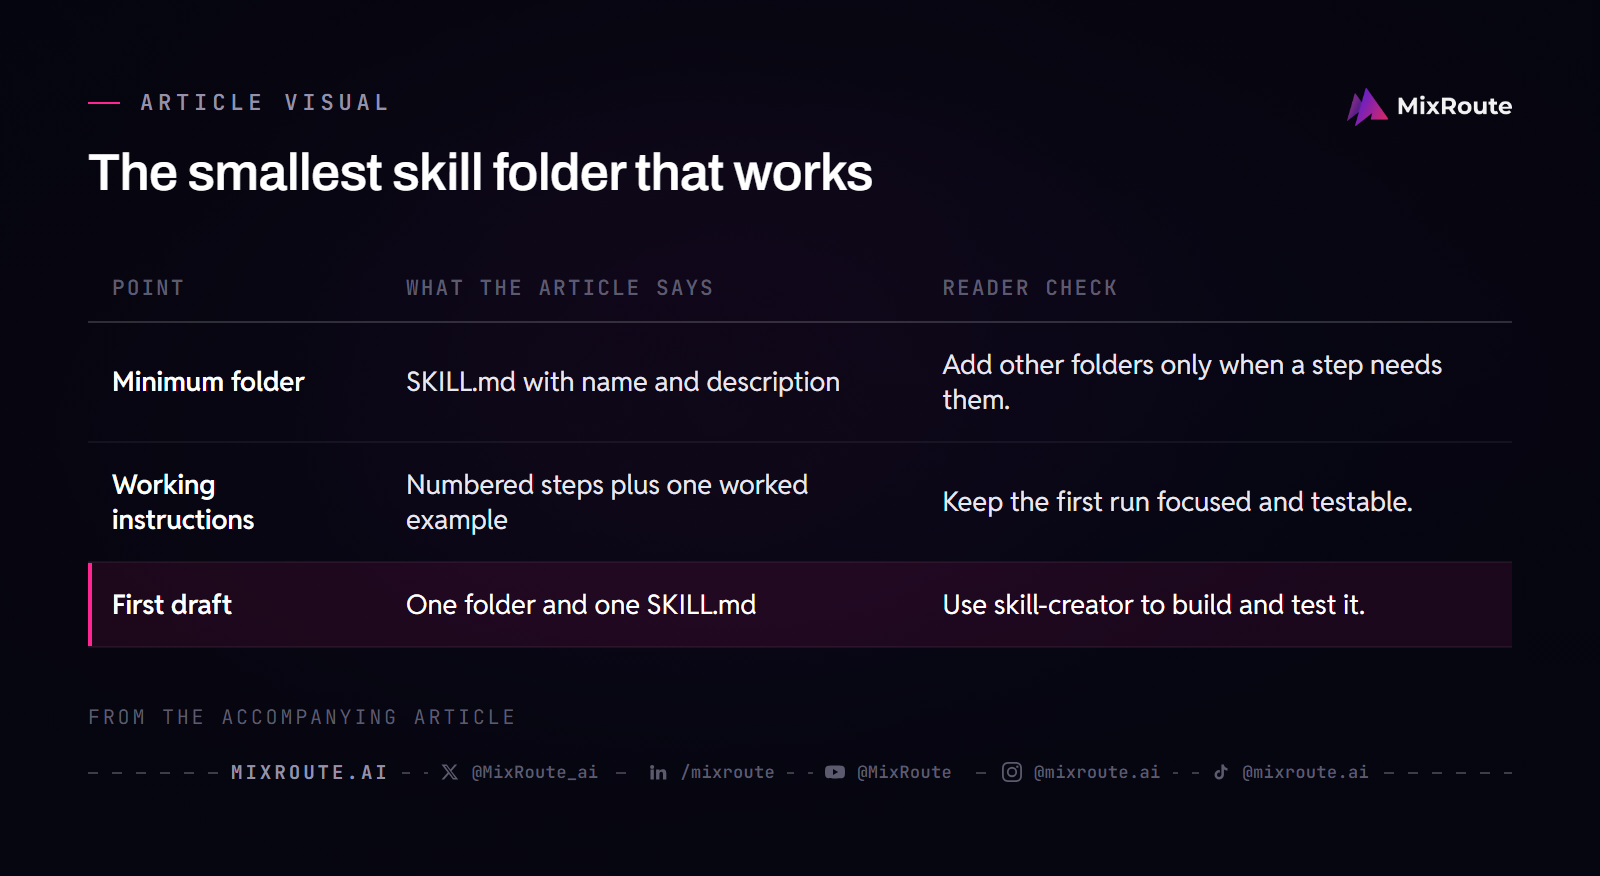Click the MixRoute brand name
This screenshot has height=876, width=1600.
pyautogui.click(x=1454, y=106)
